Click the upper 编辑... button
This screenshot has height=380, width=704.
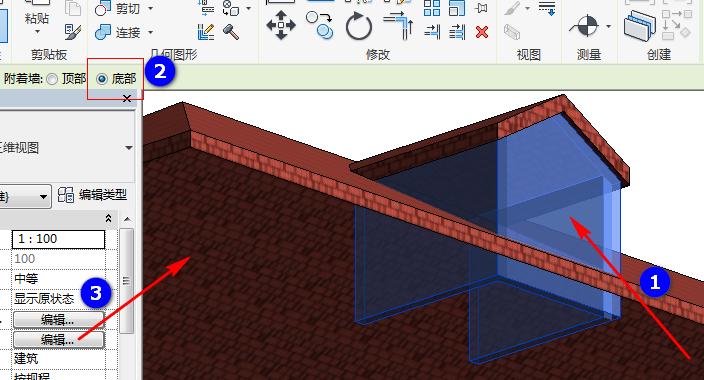[x=59, y=319]
